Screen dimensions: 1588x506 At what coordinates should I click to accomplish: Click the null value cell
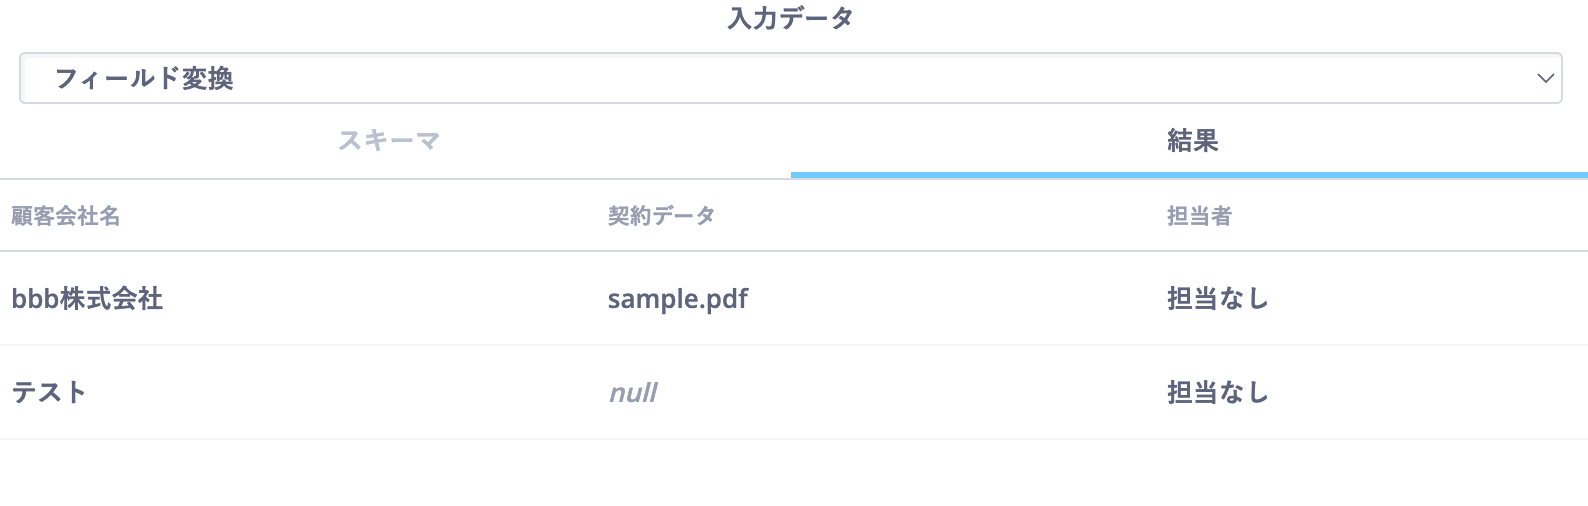(x=633, y=392)
